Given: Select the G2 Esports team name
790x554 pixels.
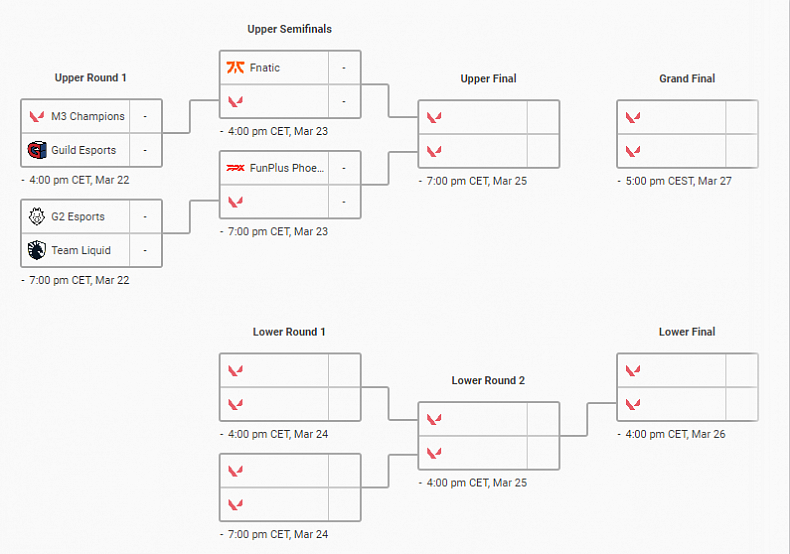Looking at the screenshot, I should (x=78, y=216).
